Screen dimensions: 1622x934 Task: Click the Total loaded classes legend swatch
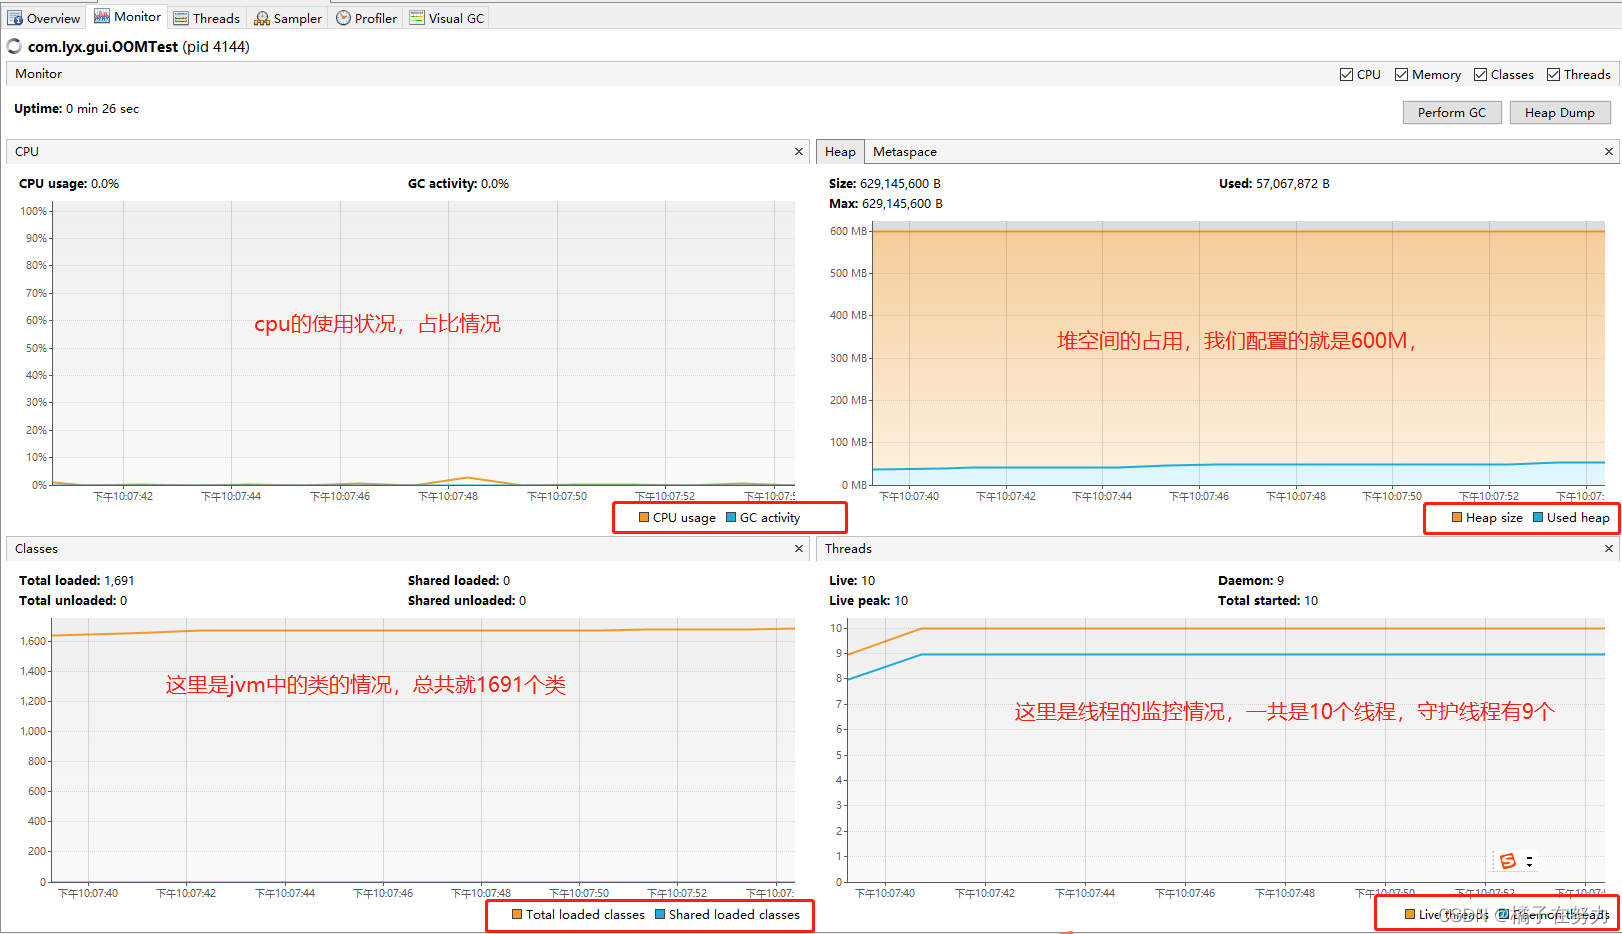(517, 914)
